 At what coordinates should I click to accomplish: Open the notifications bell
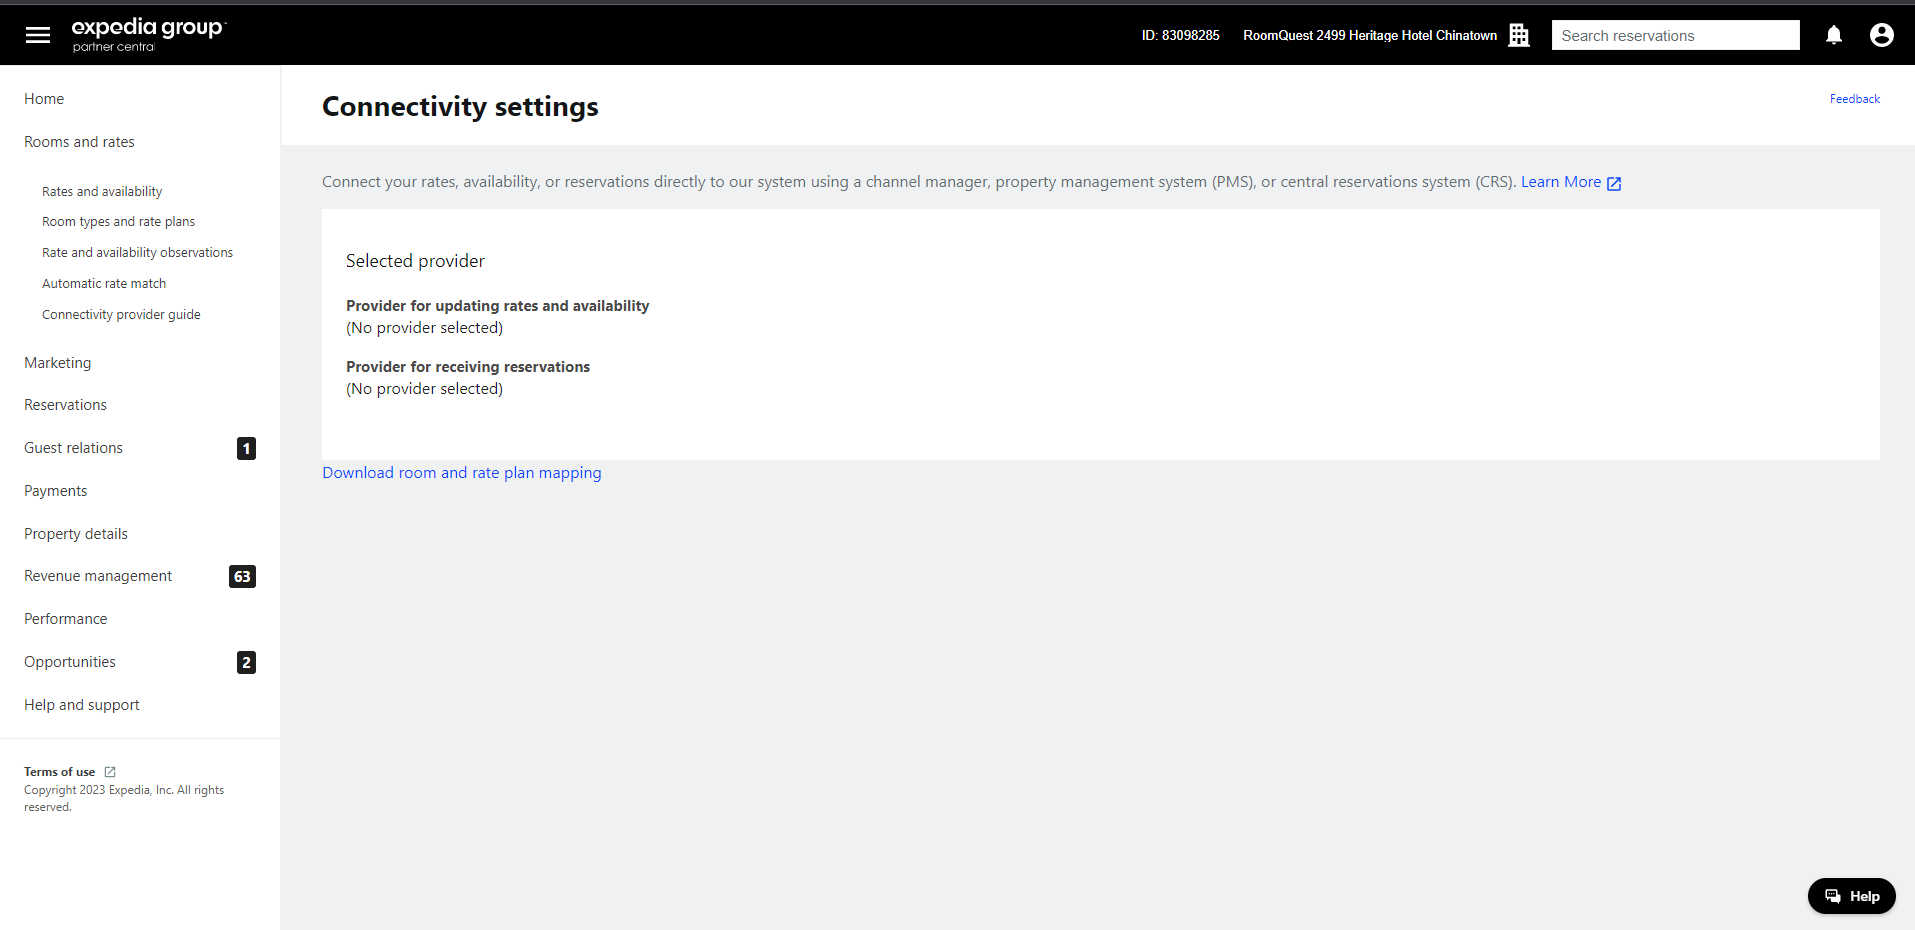[x=1834, y=35]
